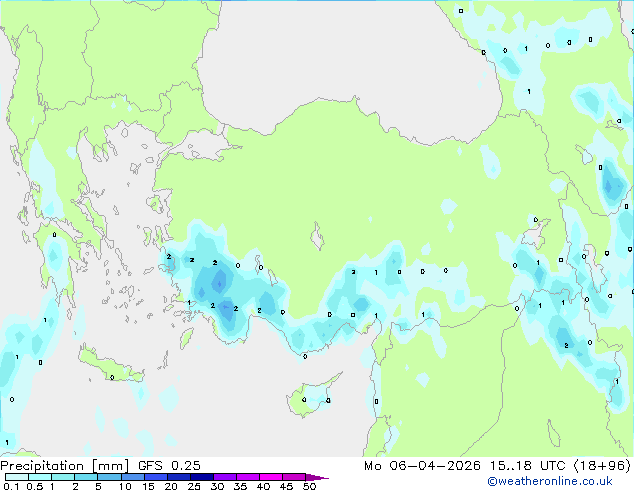Click the '(18+96)' forecast run label

(602, 466)
